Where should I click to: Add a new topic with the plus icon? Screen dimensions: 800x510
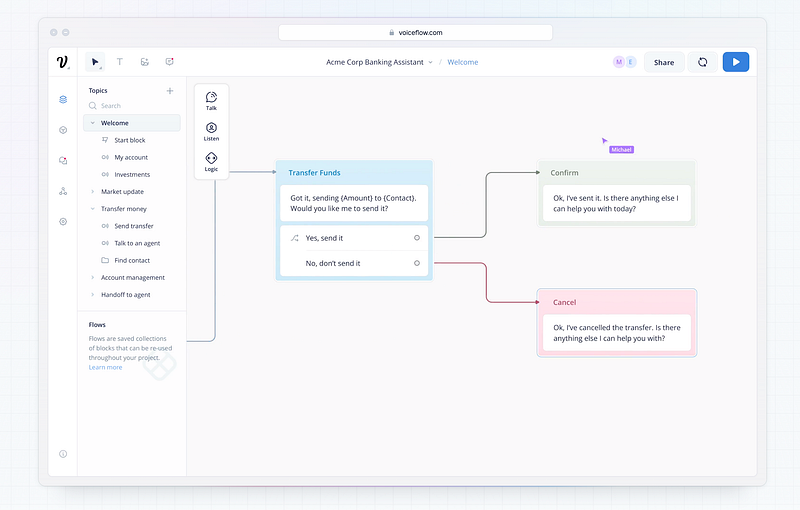pyautogui.click(x=170, y=91)
